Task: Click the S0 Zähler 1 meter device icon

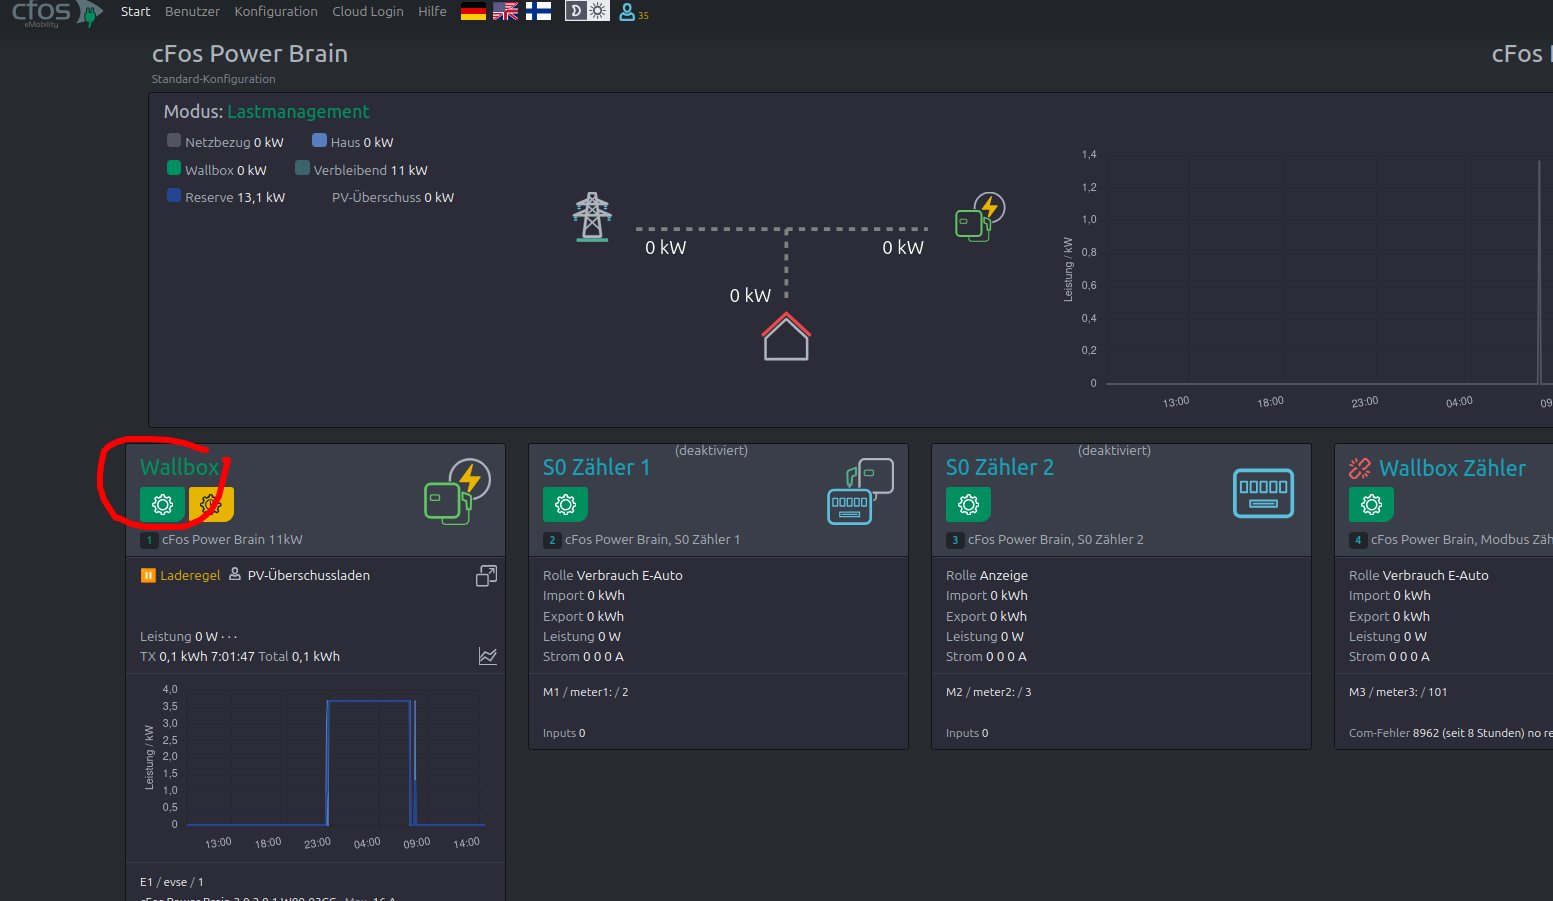Action: (x=860, y=492)
